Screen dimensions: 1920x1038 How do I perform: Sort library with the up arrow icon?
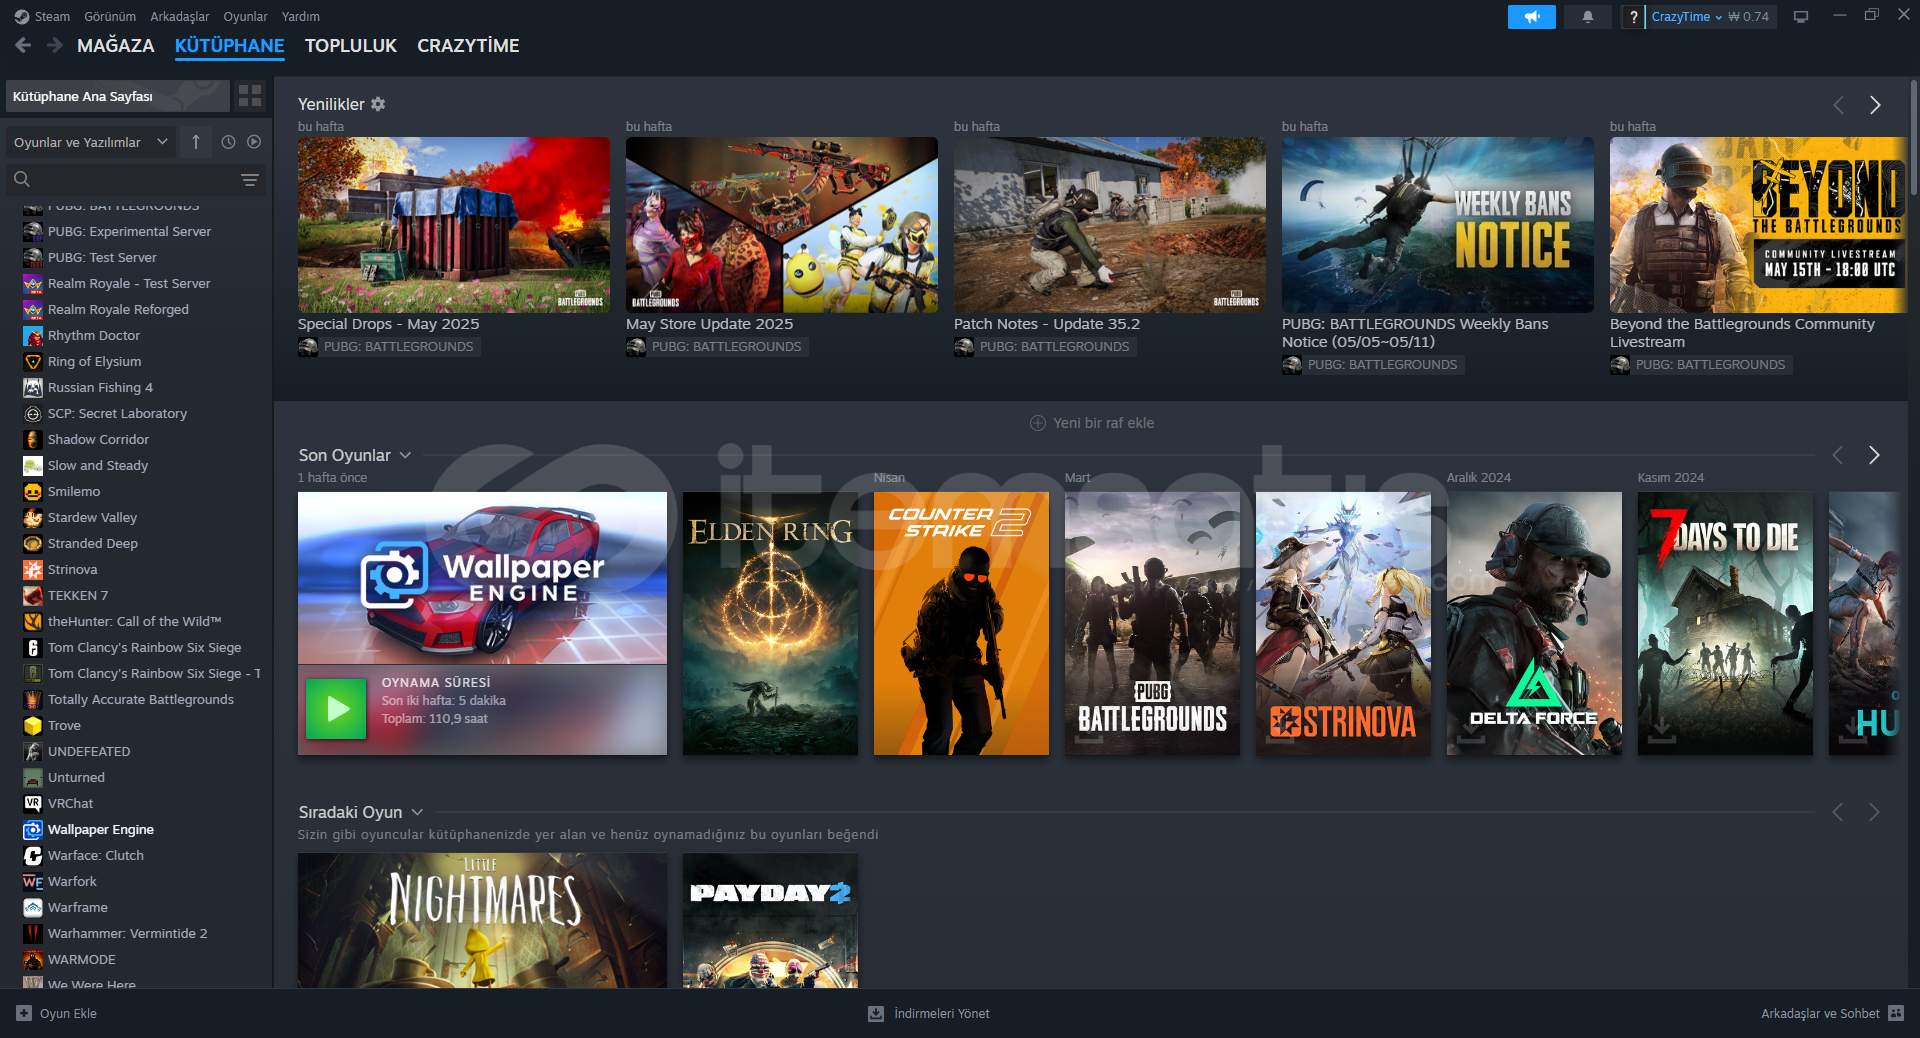pos(196,142)
